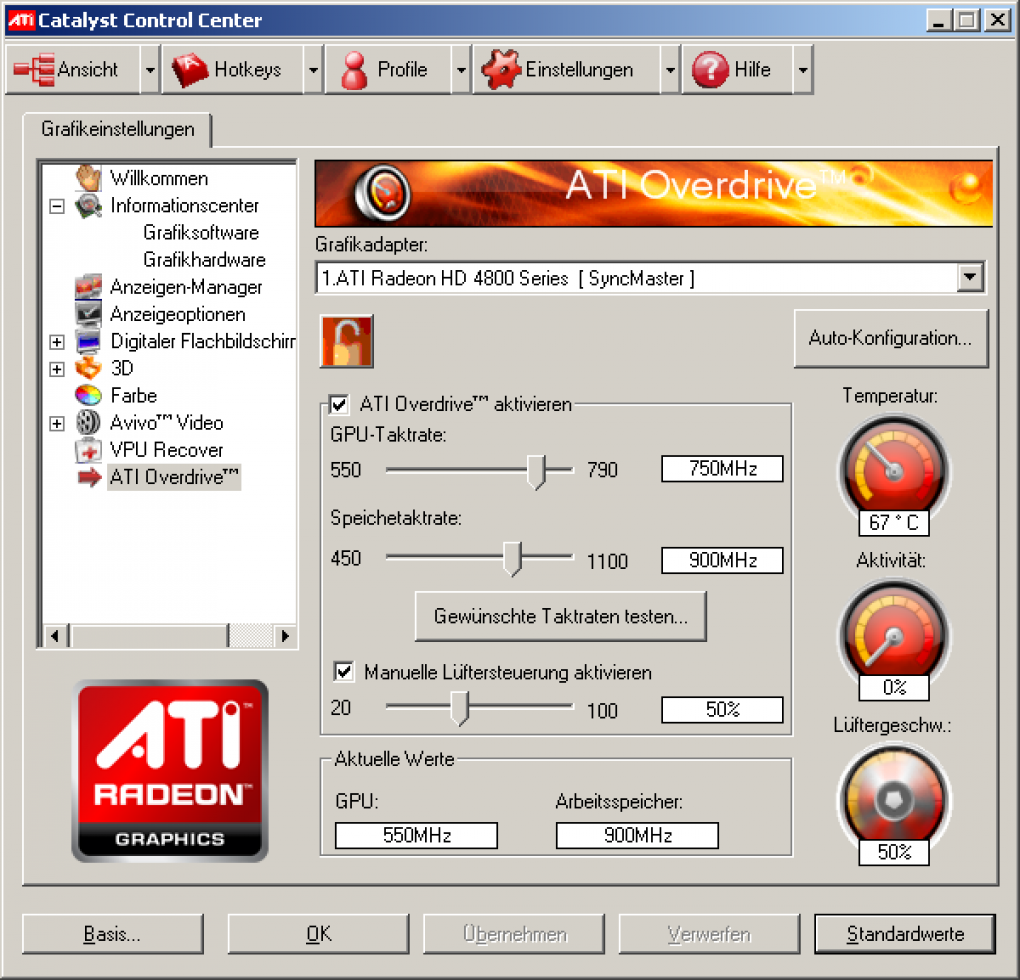Click the 900MHz memory clock field
1020x980 pixels.
(x=722, y=560)
